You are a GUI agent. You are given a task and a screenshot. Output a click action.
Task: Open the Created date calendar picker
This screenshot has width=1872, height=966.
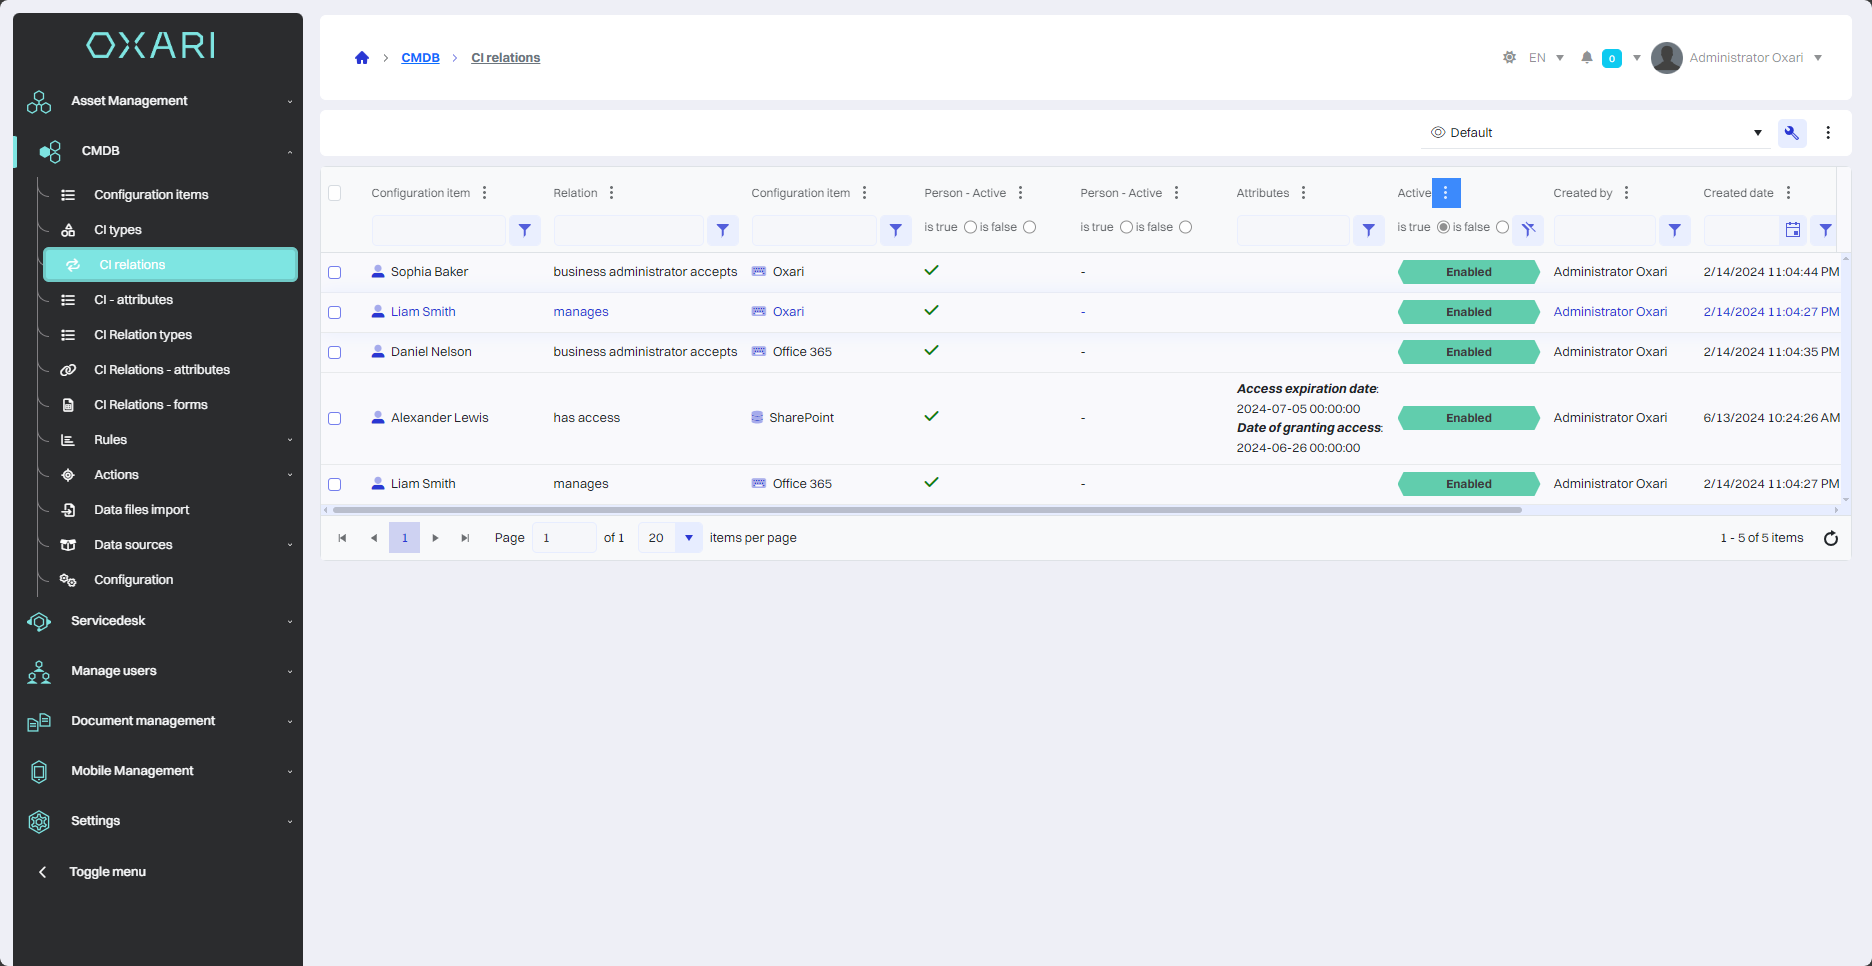pos(1792,230)
